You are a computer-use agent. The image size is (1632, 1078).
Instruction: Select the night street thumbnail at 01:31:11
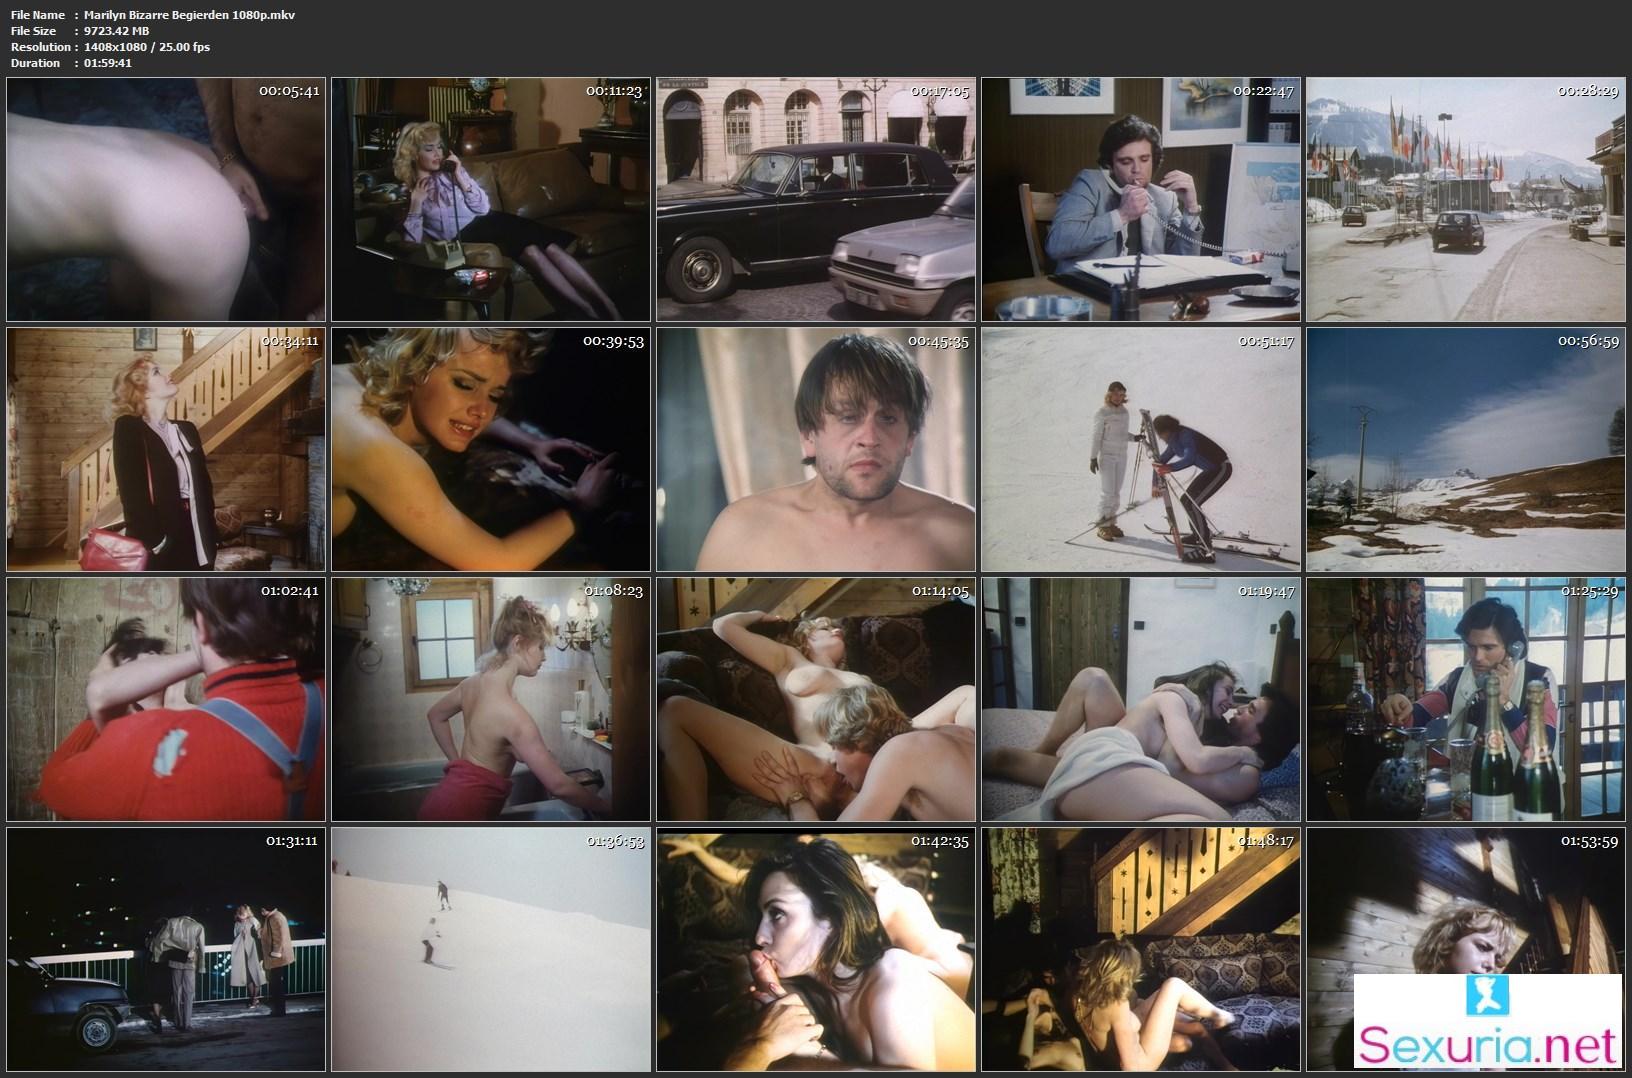coord(166,948)
